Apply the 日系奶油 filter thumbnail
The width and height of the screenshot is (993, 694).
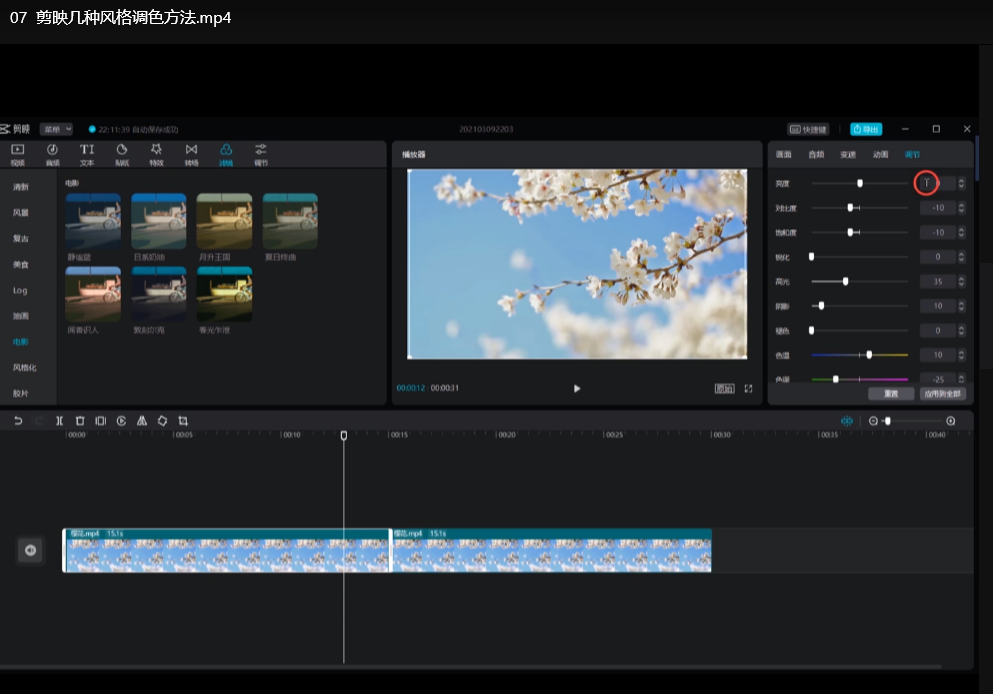[159, 221]
